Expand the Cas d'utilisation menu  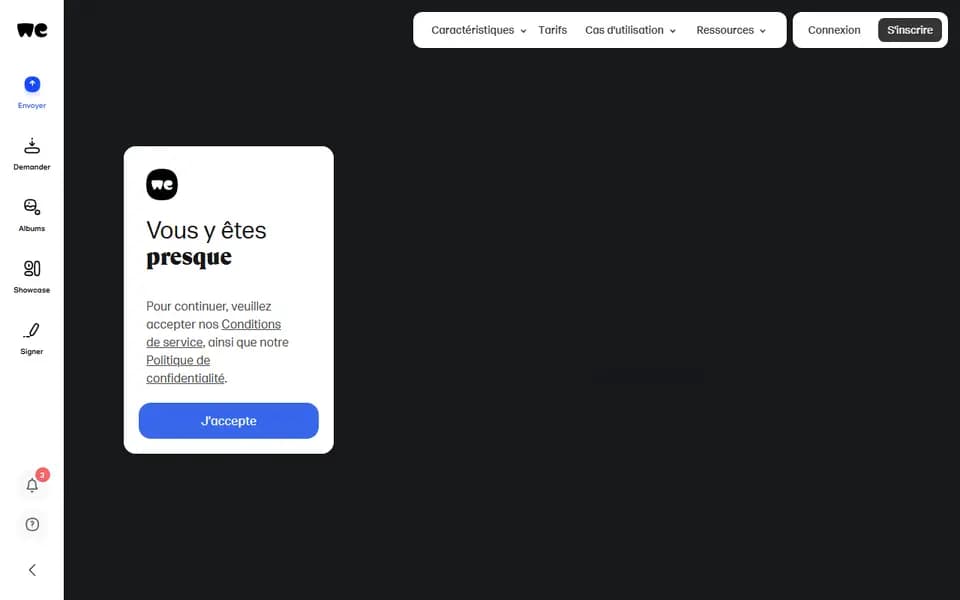point(630,30)
